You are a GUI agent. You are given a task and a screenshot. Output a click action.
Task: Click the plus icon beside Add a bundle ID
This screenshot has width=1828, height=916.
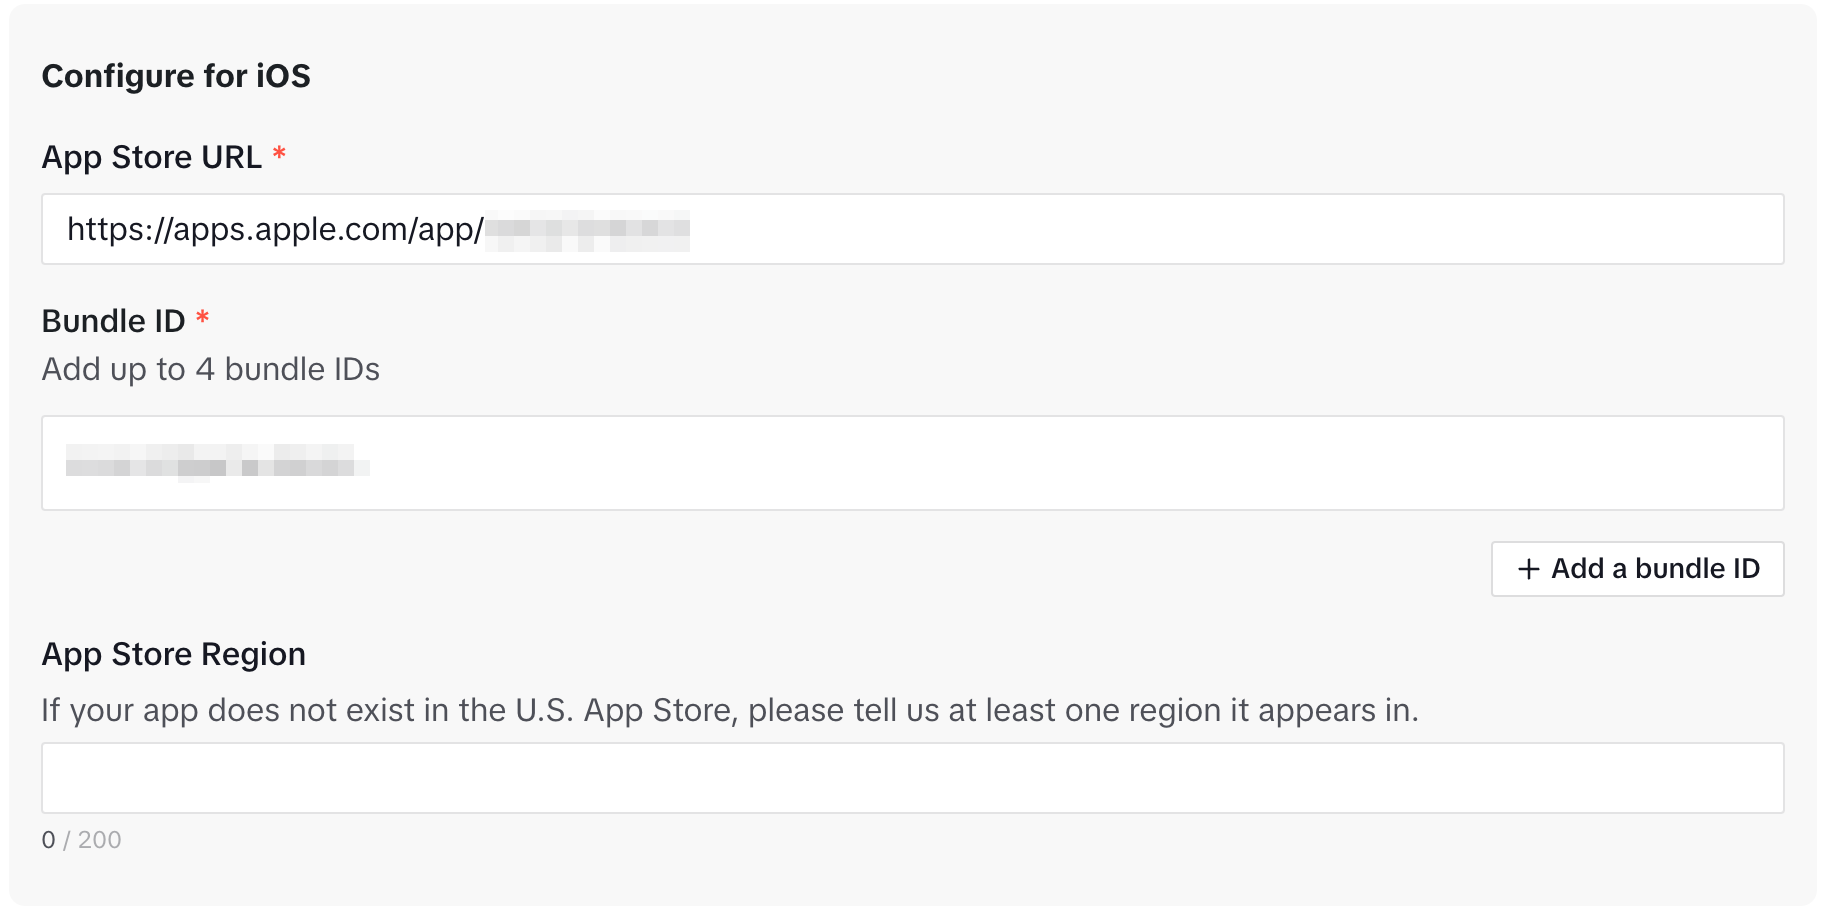coord(1528,569)
